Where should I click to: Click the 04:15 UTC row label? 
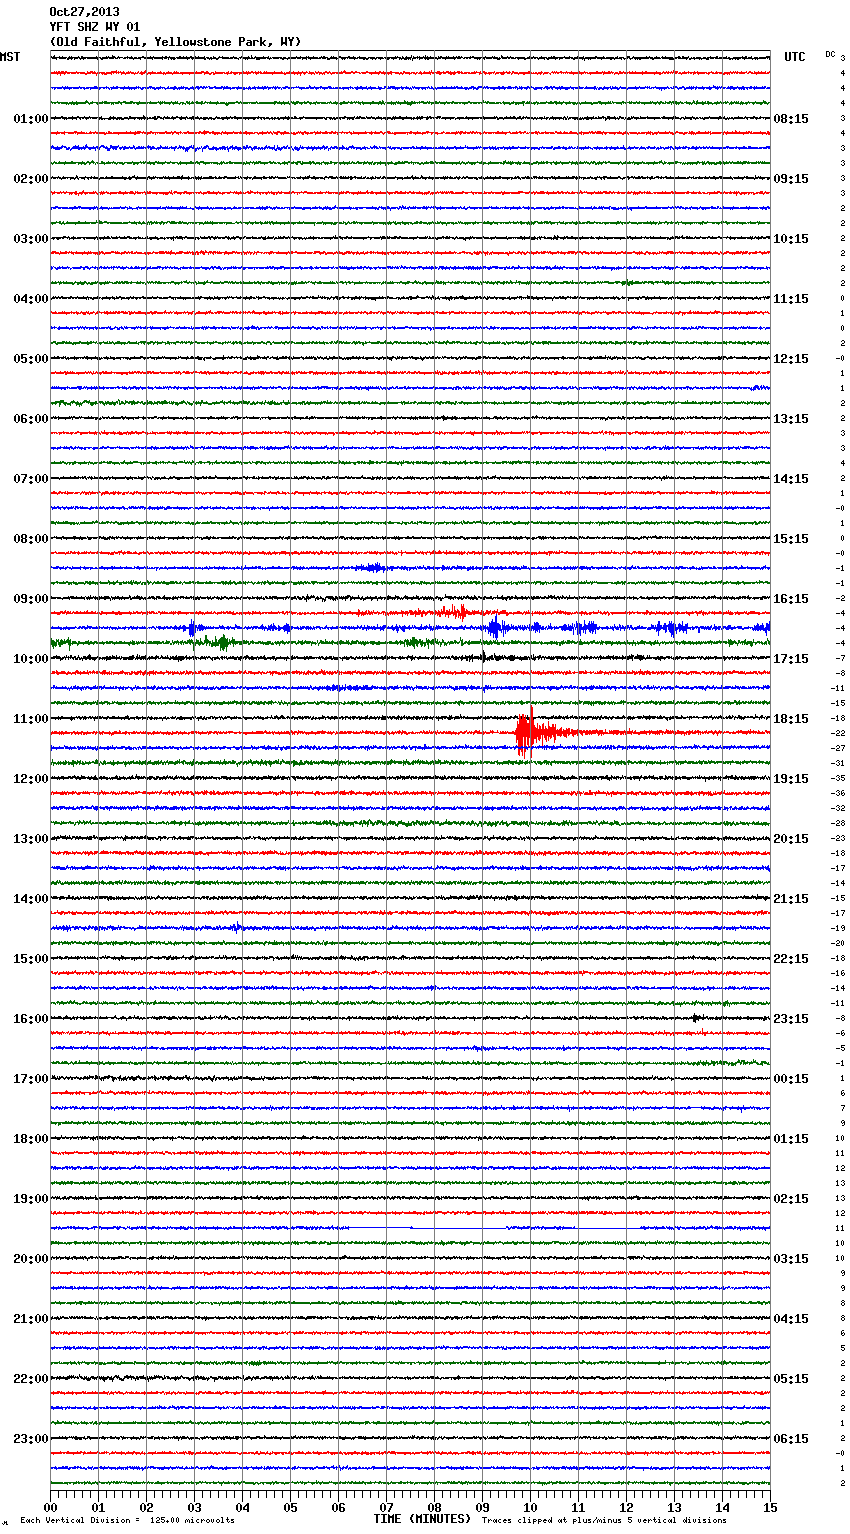[791, 1319]
